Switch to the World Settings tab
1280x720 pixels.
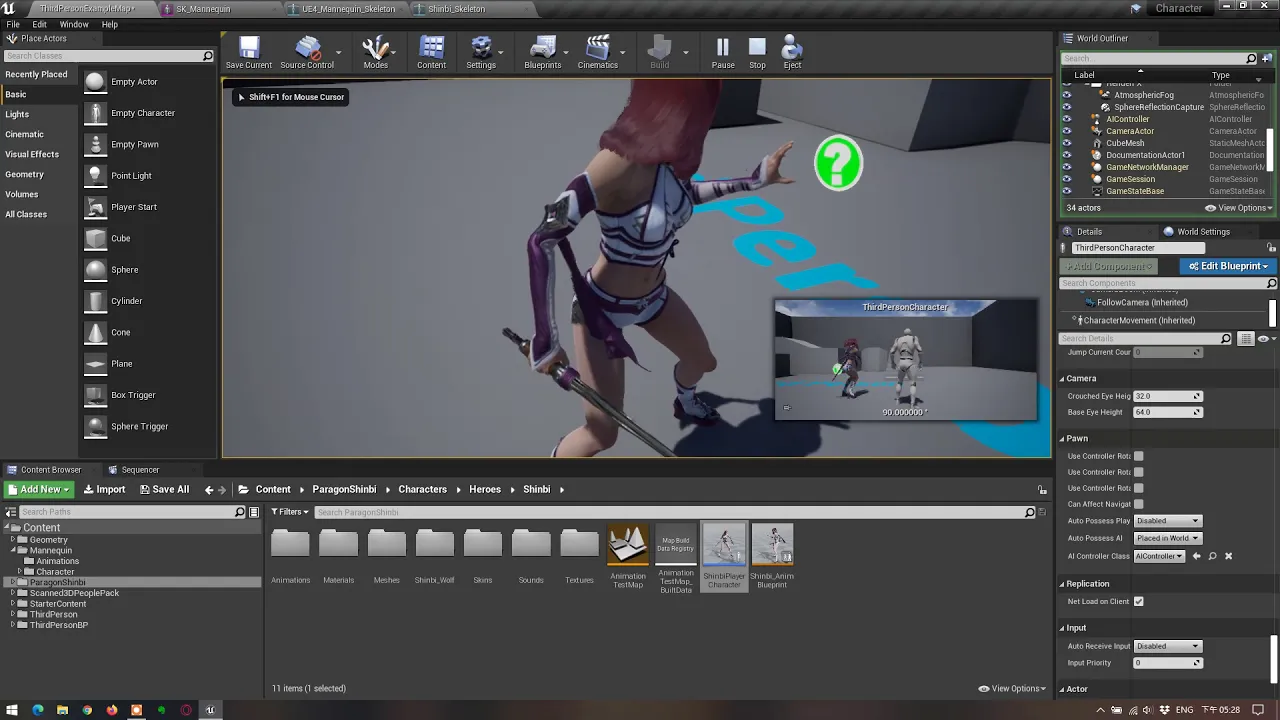[x=1203, y=232]
